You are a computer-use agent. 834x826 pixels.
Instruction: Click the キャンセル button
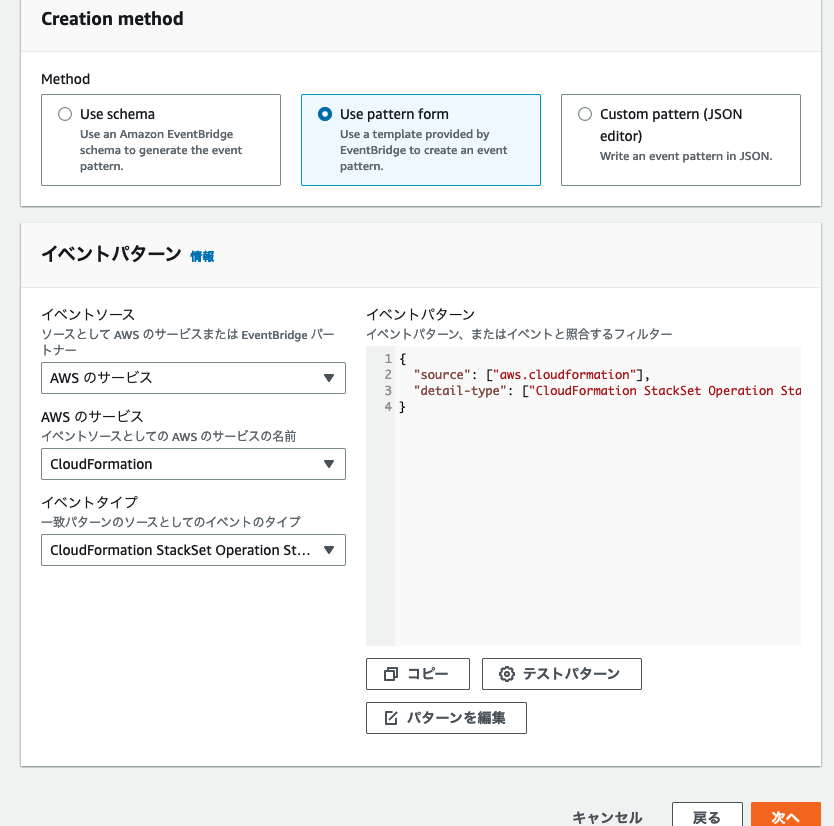[x=607, y=817]
